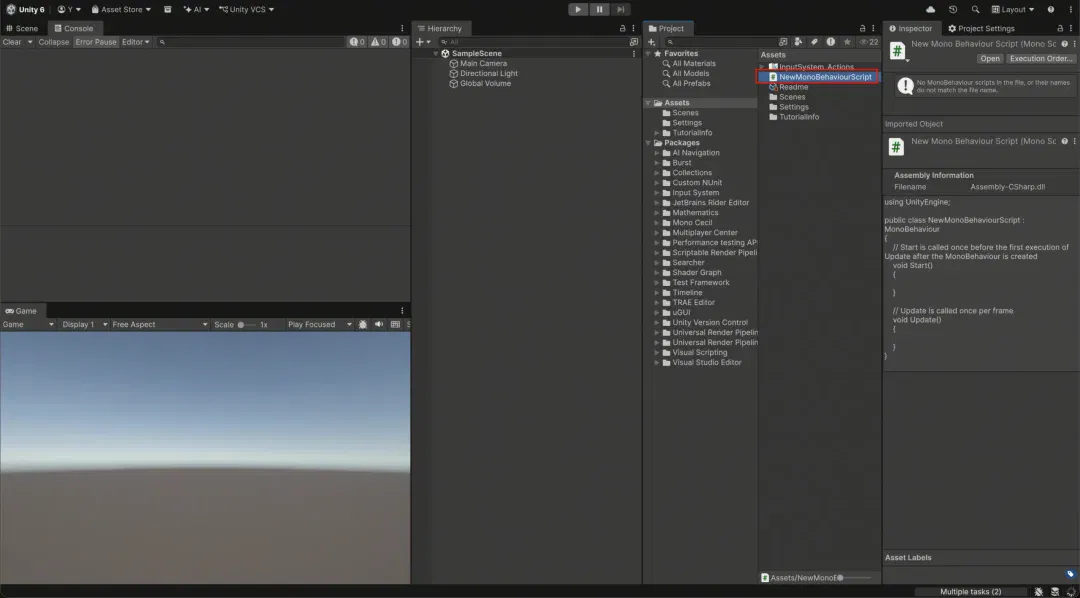The height and width of the screenshot is (598, 1080).
Task: Open the Layout dropdown
Action: pos(1013,10)
